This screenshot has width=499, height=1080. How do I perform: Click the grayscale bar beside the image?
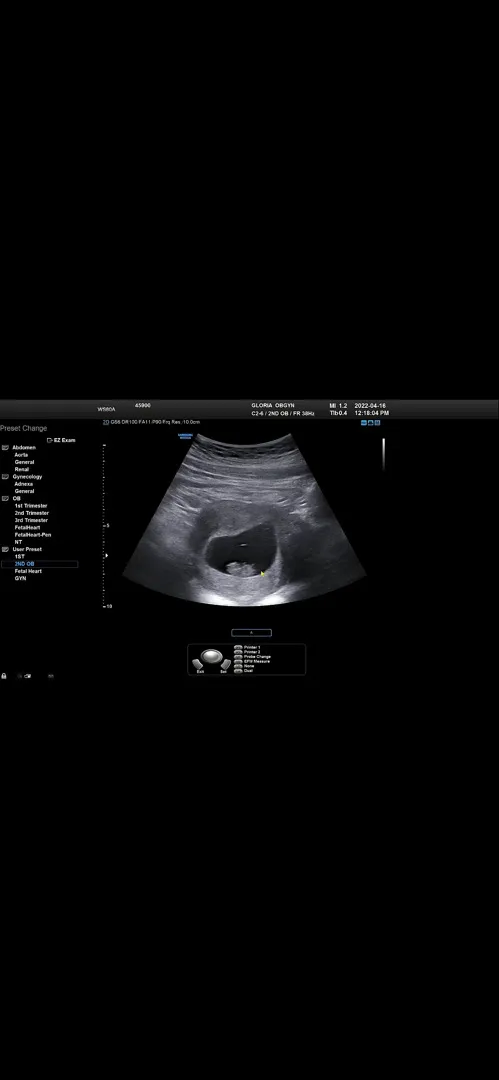point(384,454)
